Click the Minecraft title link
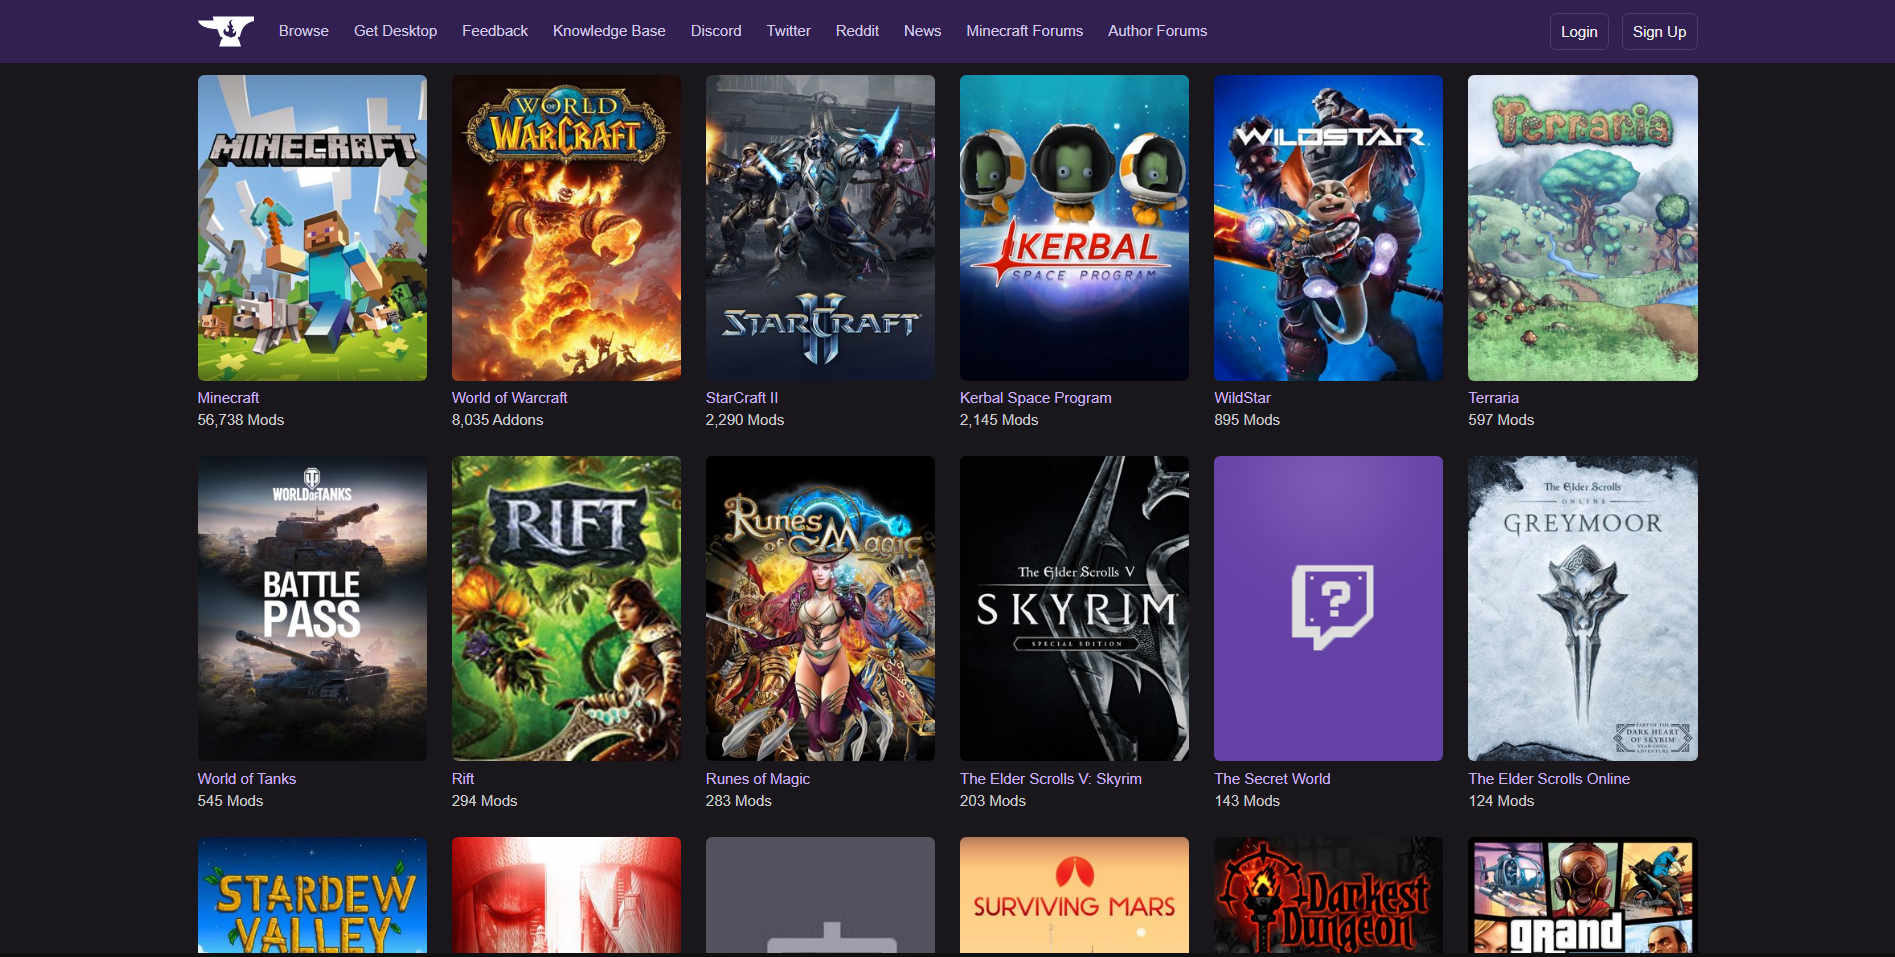The width and height of the screenshot is (1895, 957). 228,398
